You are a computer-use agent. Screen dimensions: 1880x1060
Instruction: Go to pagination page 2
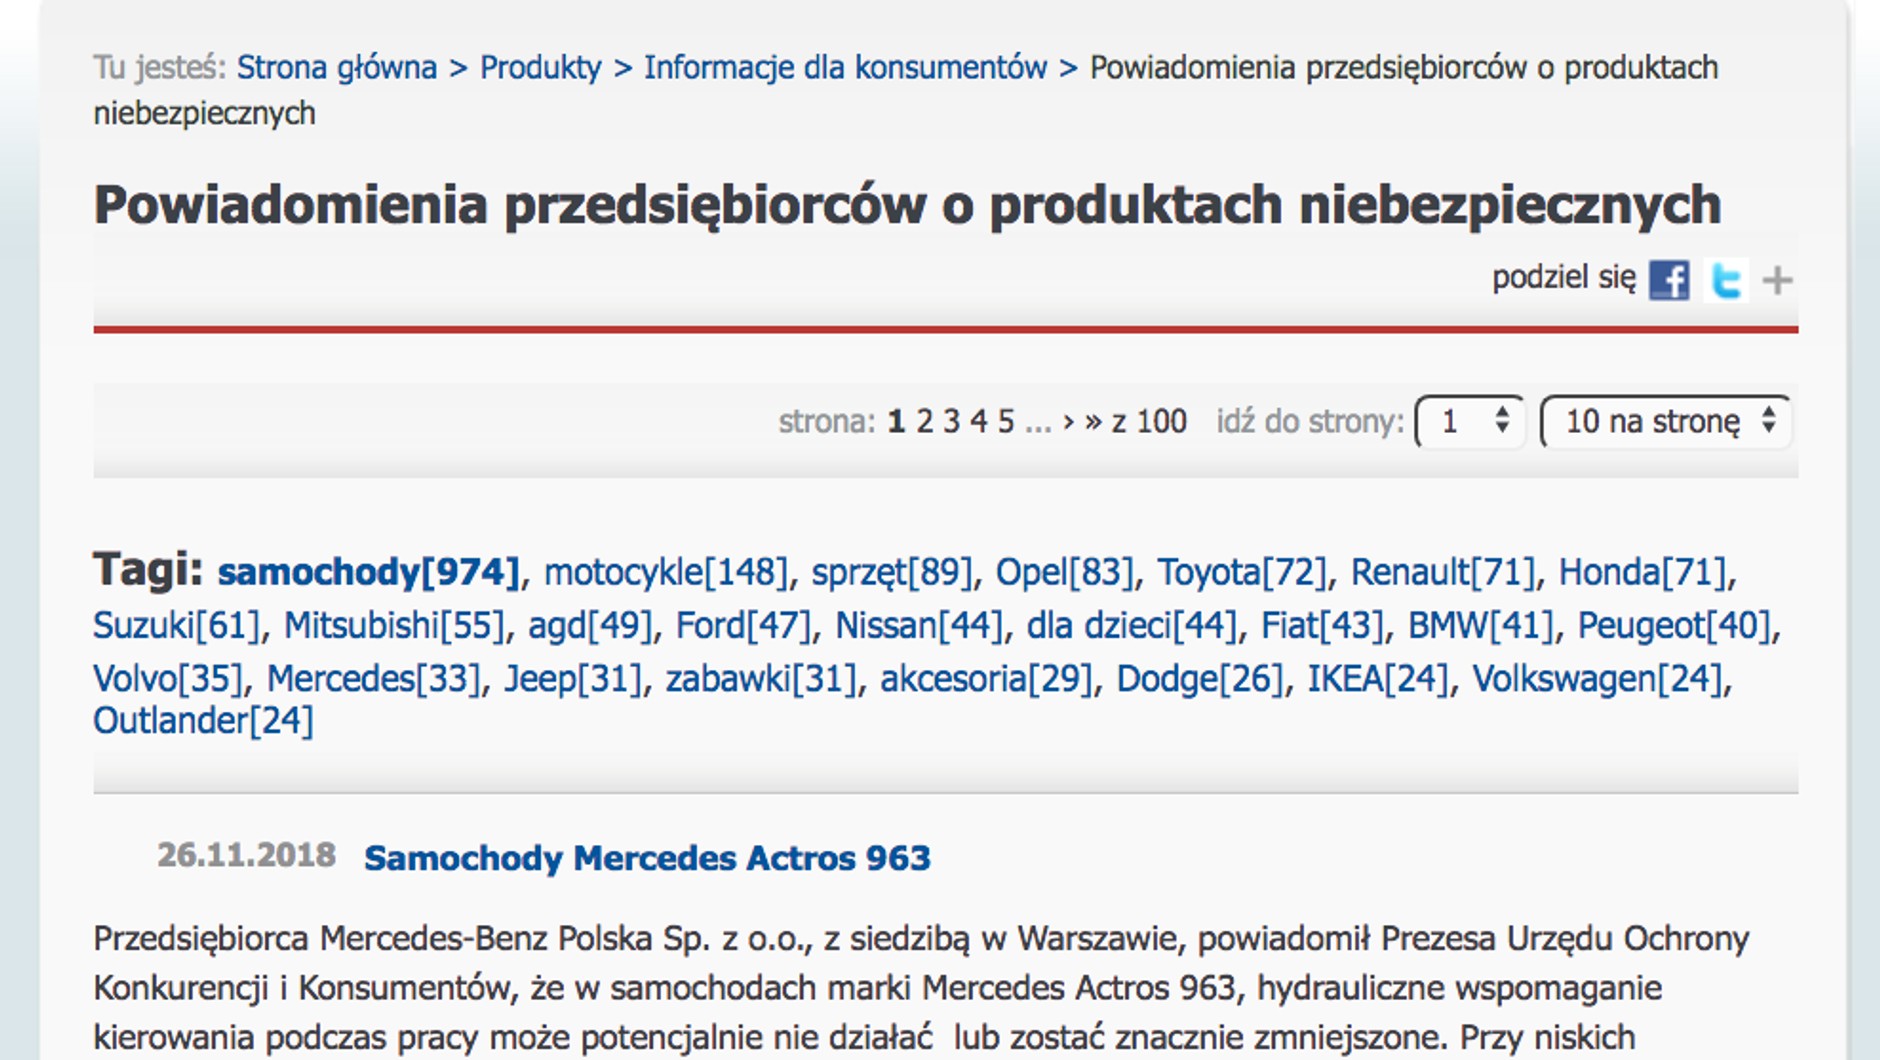tap(925, 422)
